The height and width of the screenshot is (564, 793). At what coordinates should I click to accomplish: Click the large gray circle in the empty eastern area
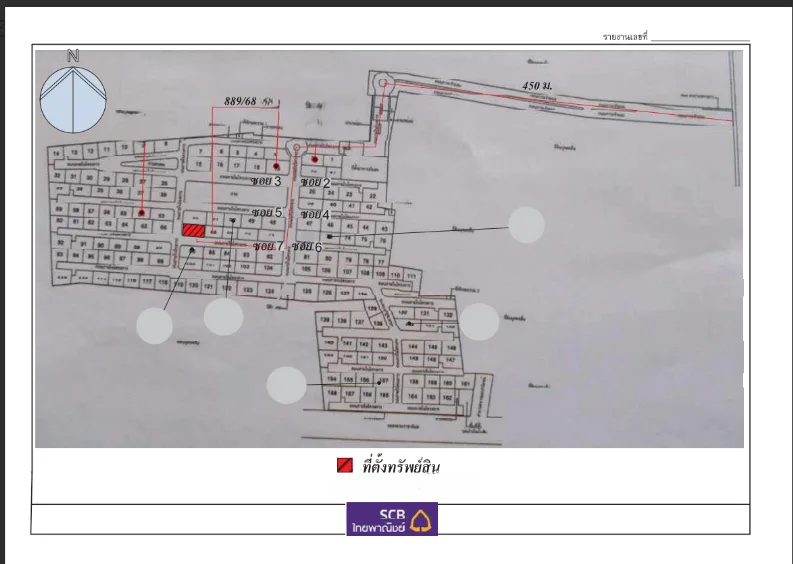coord(526,225)
